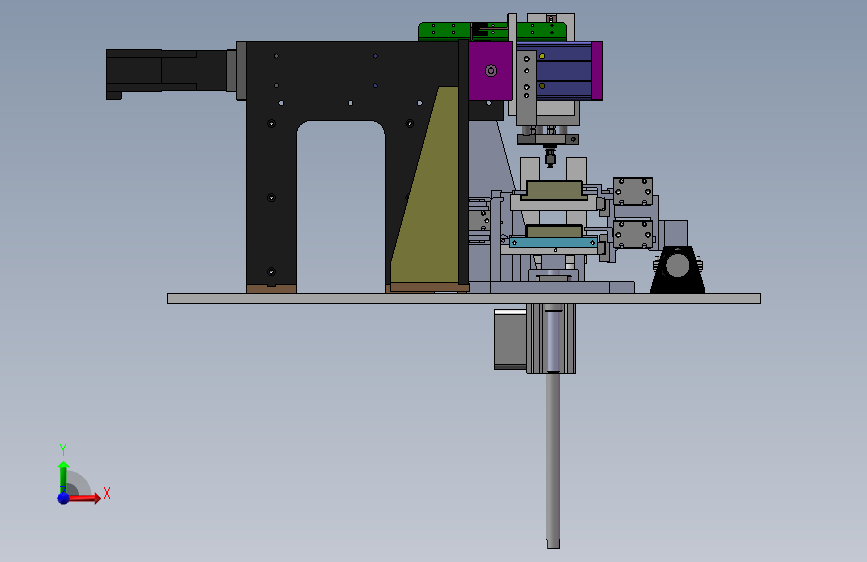867x562 pixels.
Task: Select the gray motor under the base plate
Action: 510,339
